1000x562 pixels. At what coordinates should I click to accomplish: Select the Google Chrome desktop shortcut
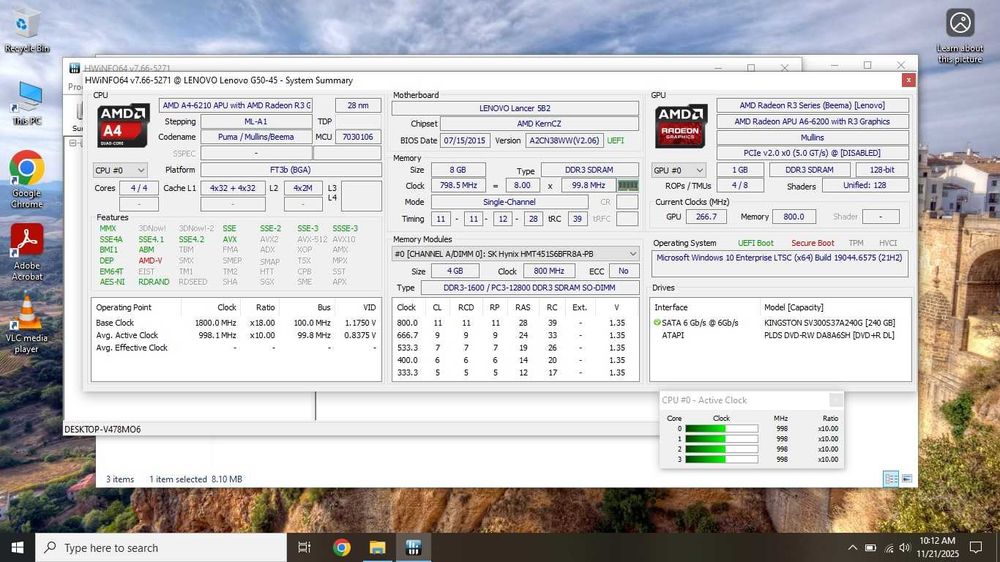point(27,180)
